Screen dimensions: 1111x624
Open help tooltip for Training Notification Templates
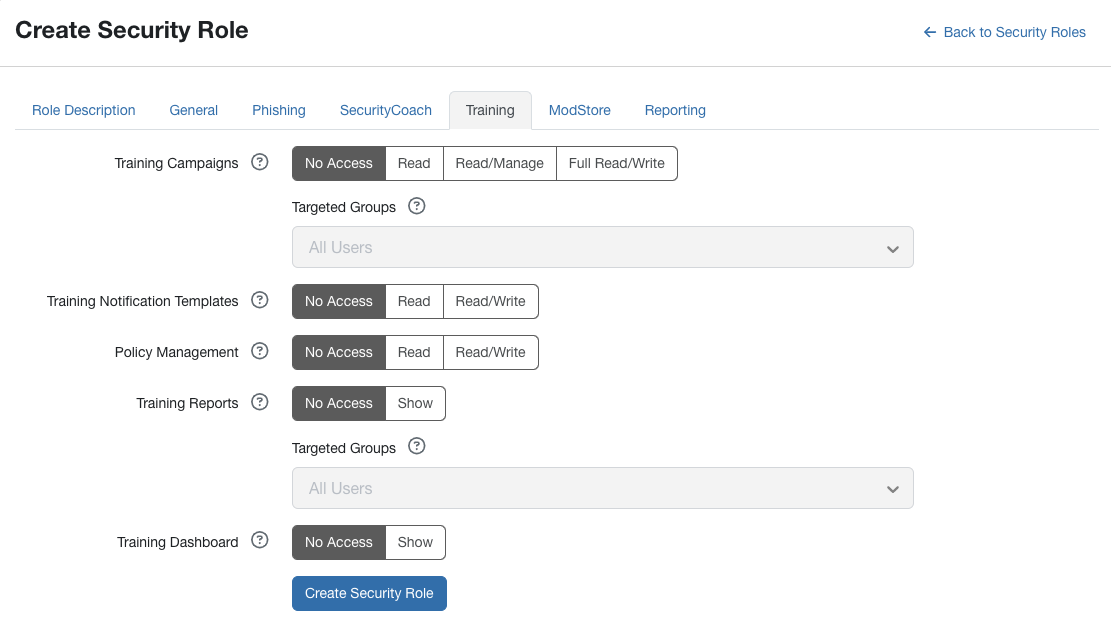(x=259, y=300)
